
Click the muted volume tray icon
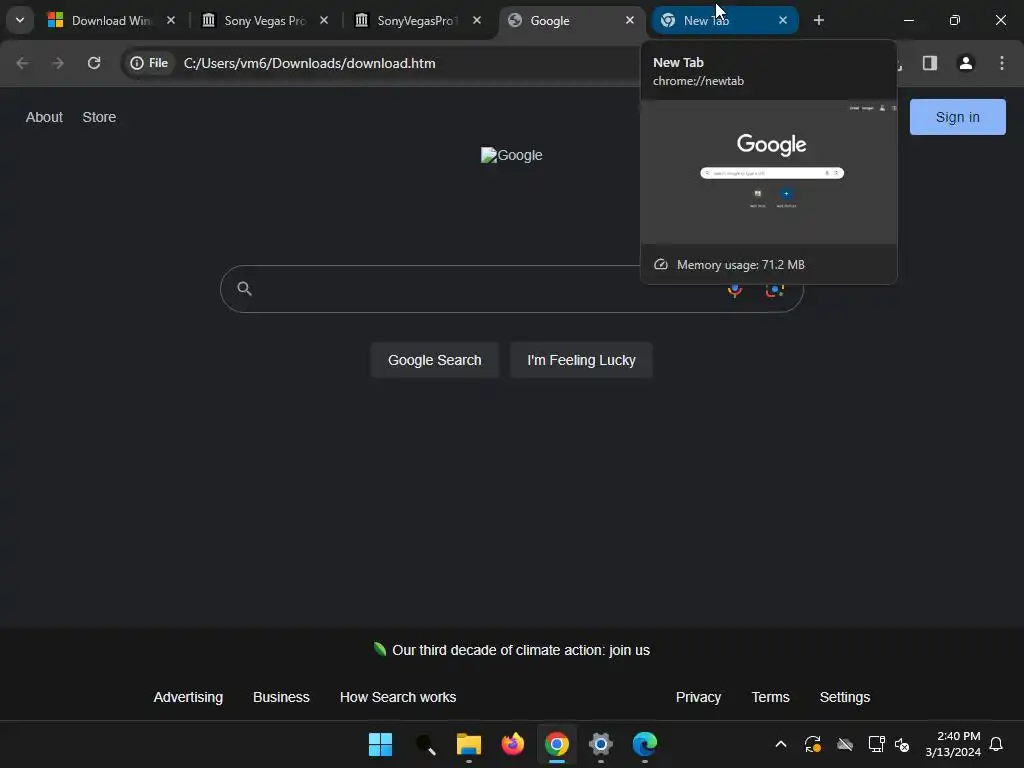point(903,744)
